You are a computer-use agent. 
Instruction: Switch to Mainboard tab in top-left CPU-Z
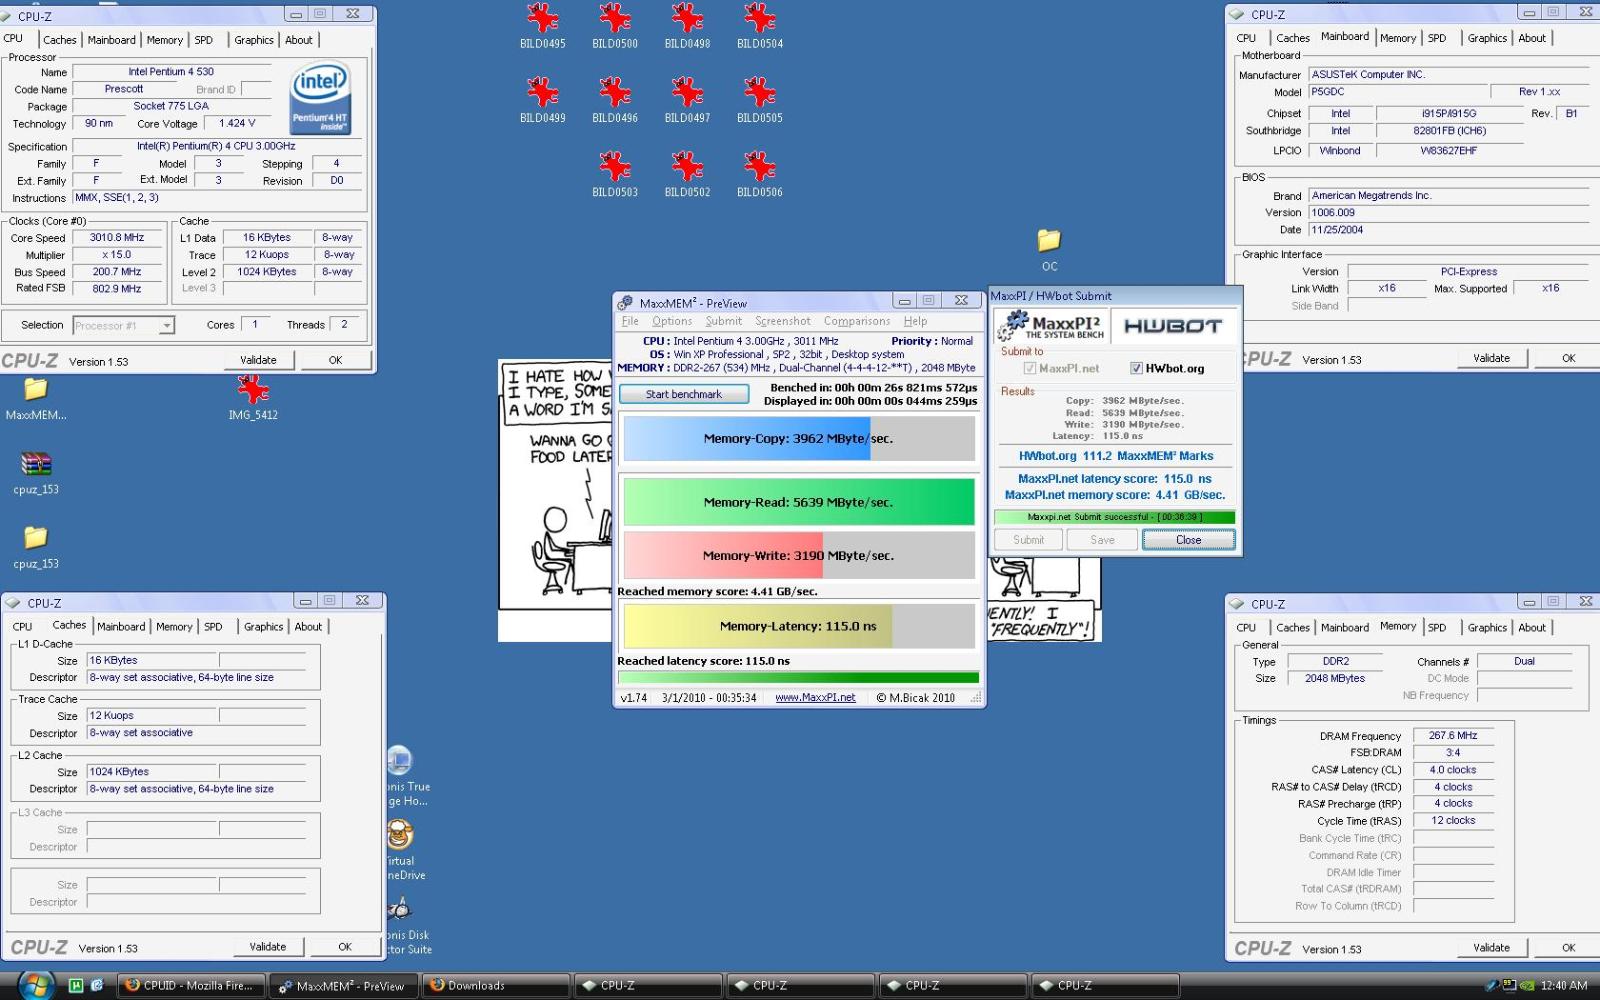click(111, 40)
